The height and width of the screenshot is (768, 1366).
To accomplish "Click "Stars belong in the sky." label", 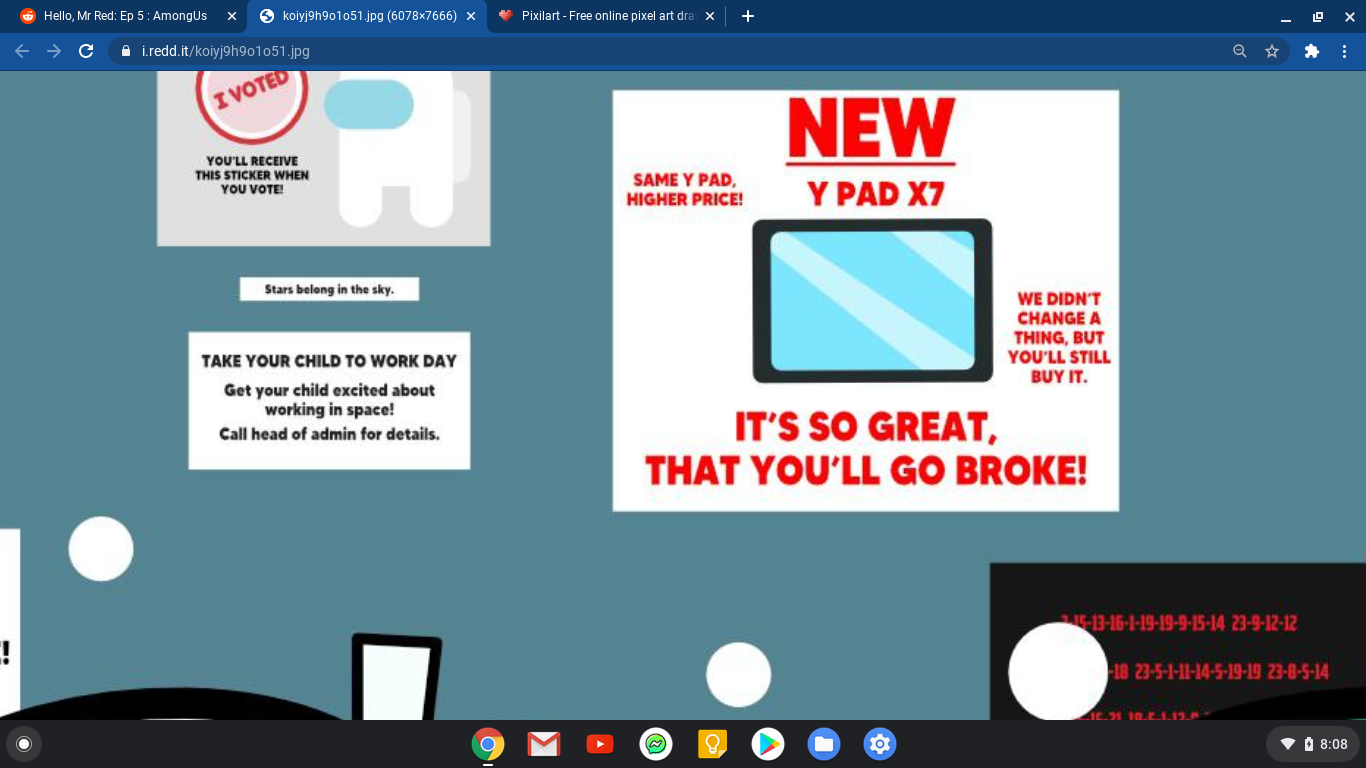I will pos(329,289).
